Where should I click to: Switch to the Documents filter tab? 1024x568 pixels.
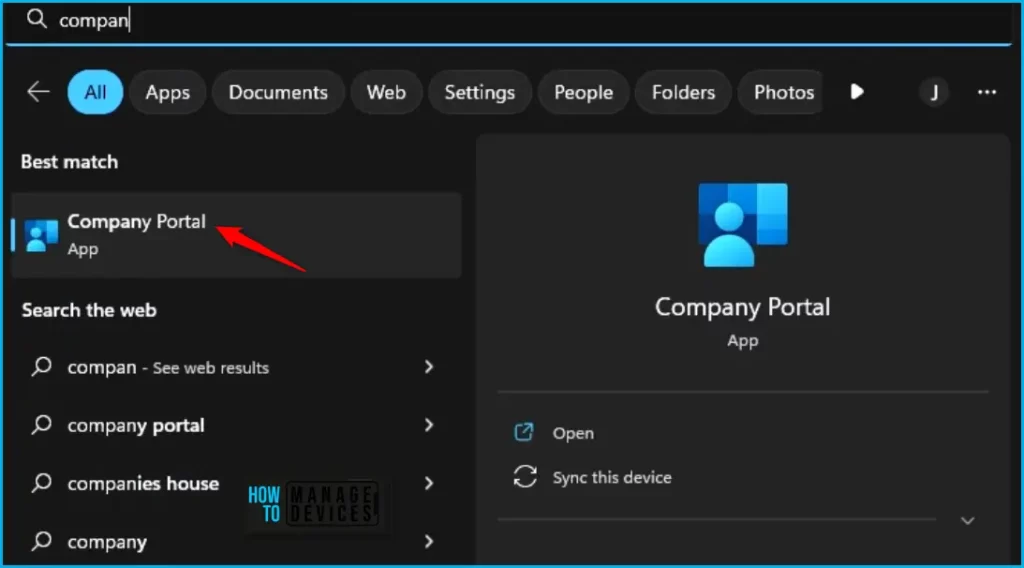[278, 92]
